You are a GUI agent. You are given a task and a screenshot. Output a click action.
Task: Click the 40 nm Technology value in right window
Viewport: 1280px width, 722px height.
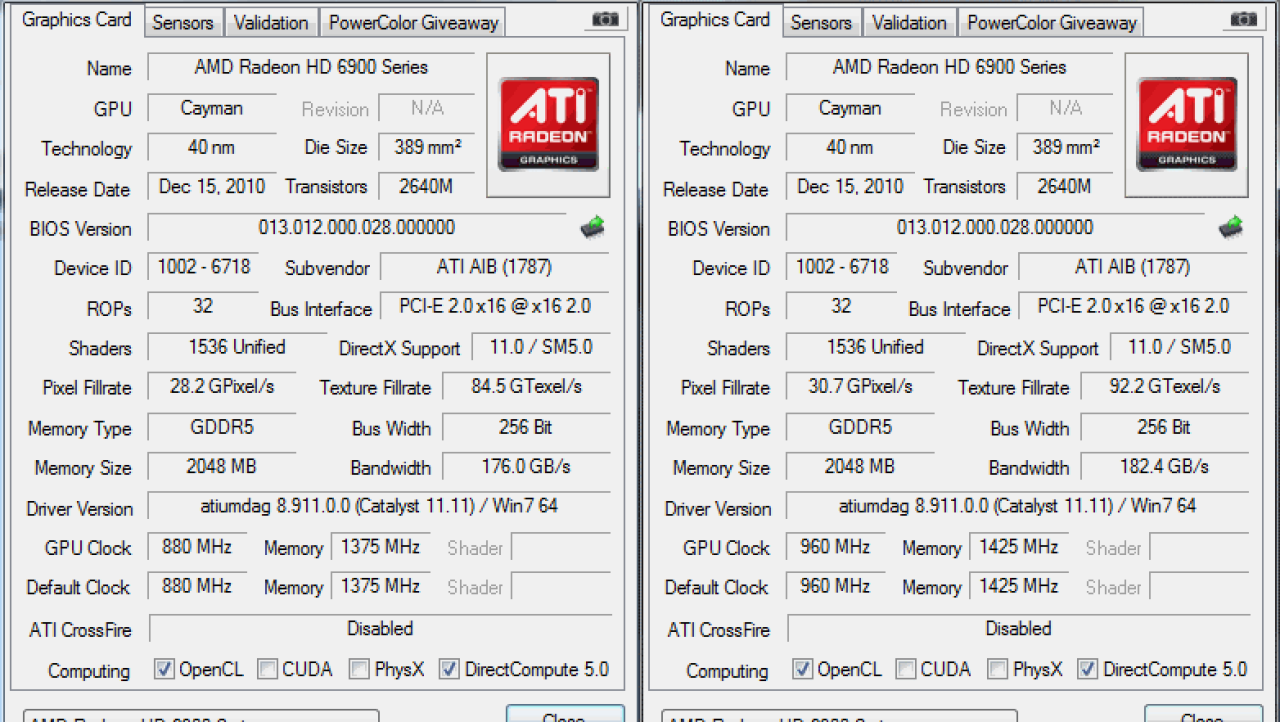(850, 147)
